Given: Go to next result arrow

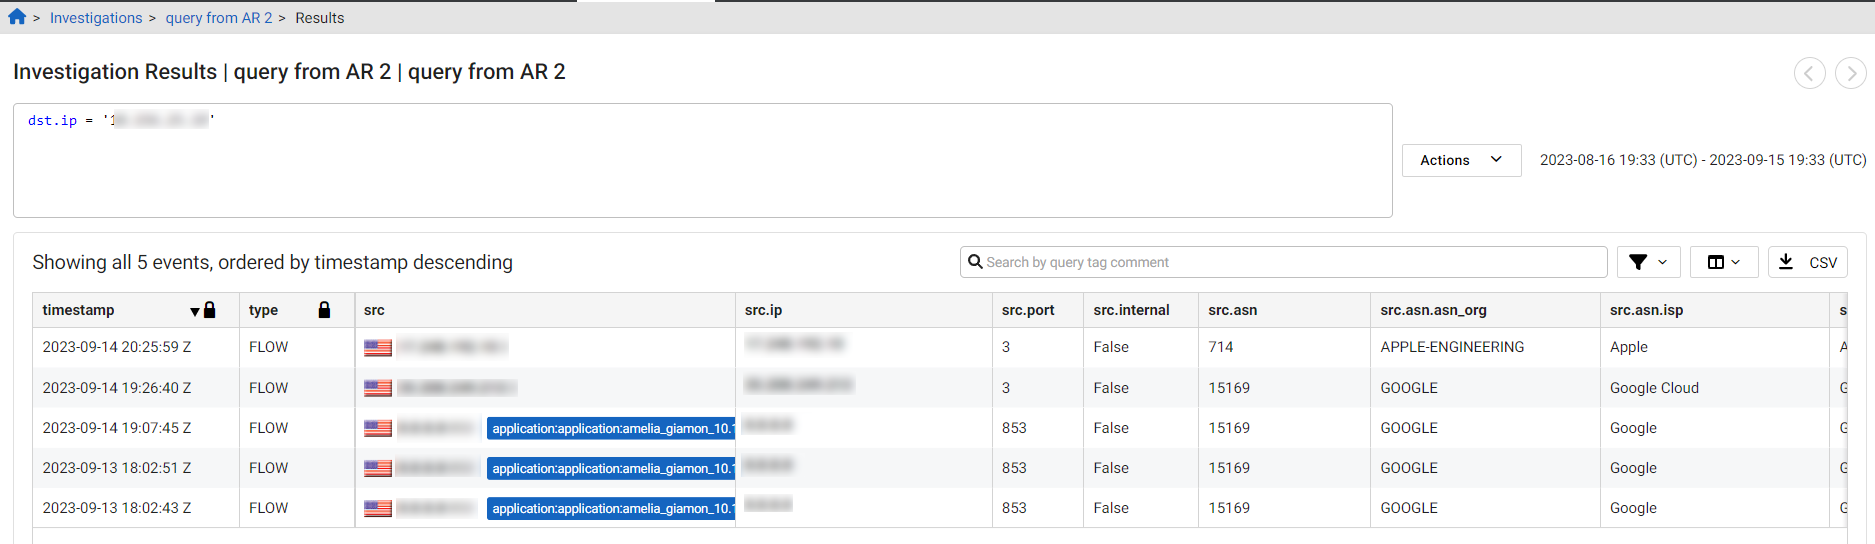Looking at the screenshot, I should coord(1850,73).
